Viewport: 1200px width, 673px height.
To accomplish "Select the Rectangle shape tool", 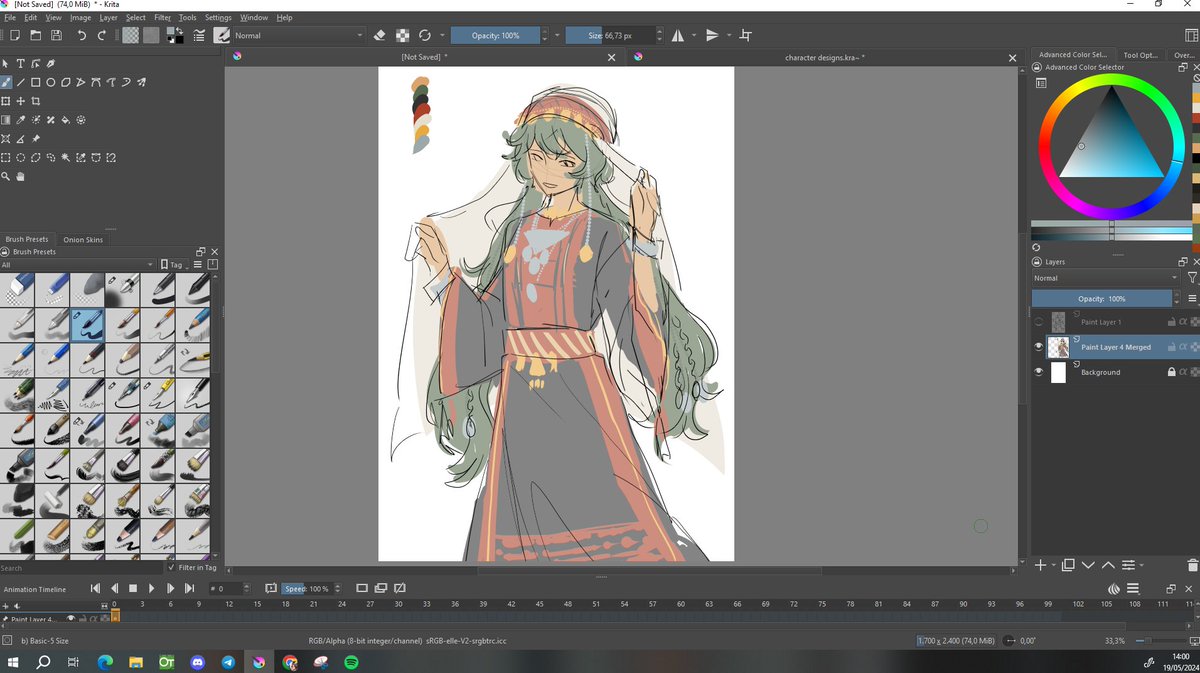I will 35,82.
